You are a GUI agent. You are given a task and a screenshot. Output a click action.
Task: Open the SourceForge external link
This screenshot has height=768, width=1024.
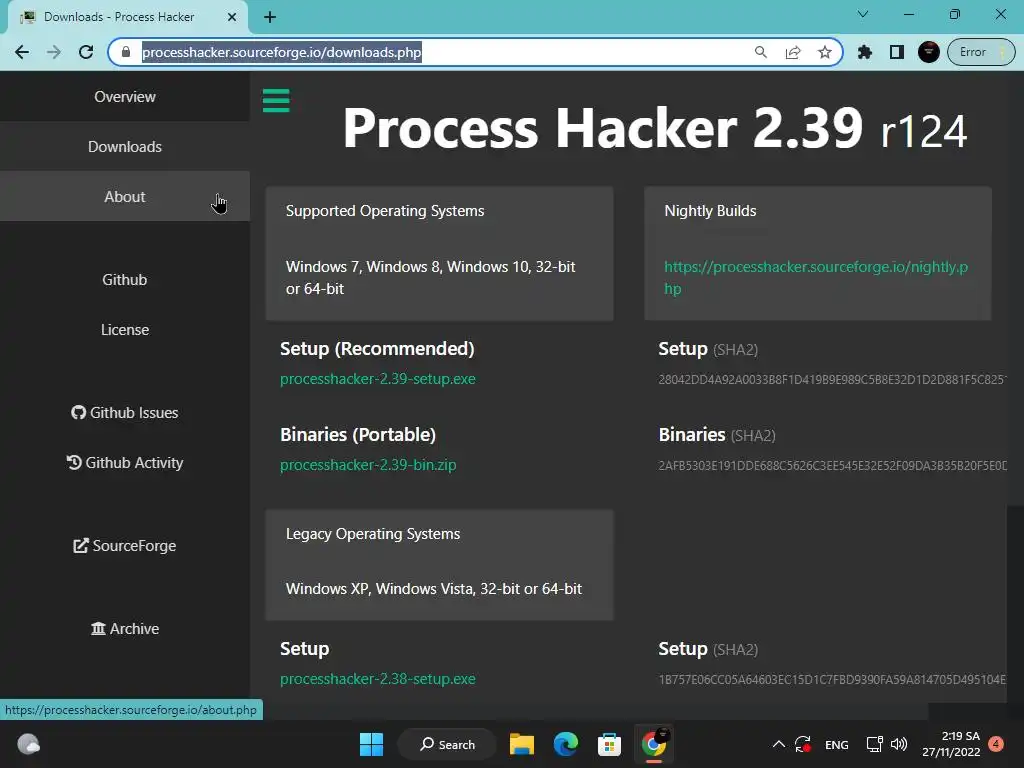125,546
